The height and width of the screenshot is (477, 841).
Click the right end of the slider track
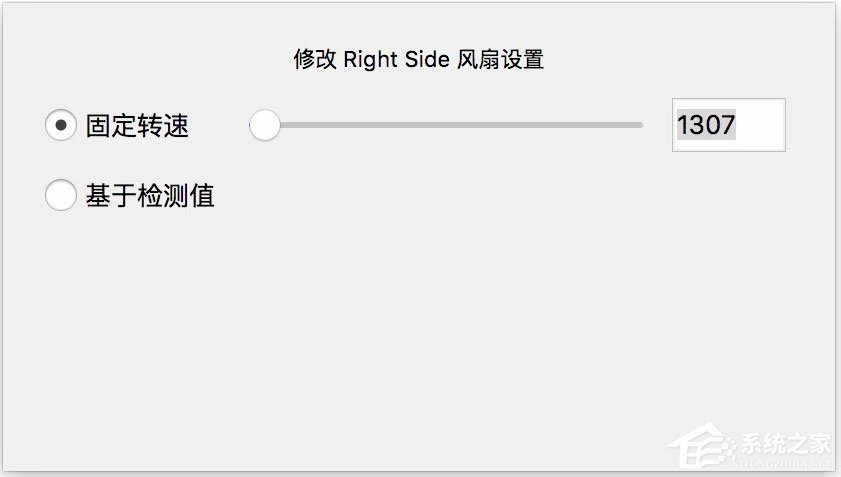click(638, 125)
